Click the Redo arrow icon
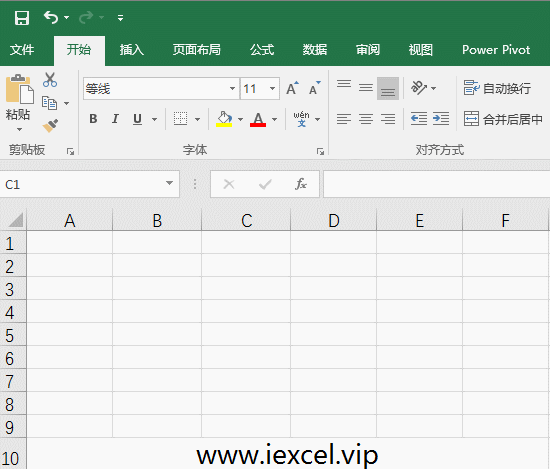 tap(86, 17)
